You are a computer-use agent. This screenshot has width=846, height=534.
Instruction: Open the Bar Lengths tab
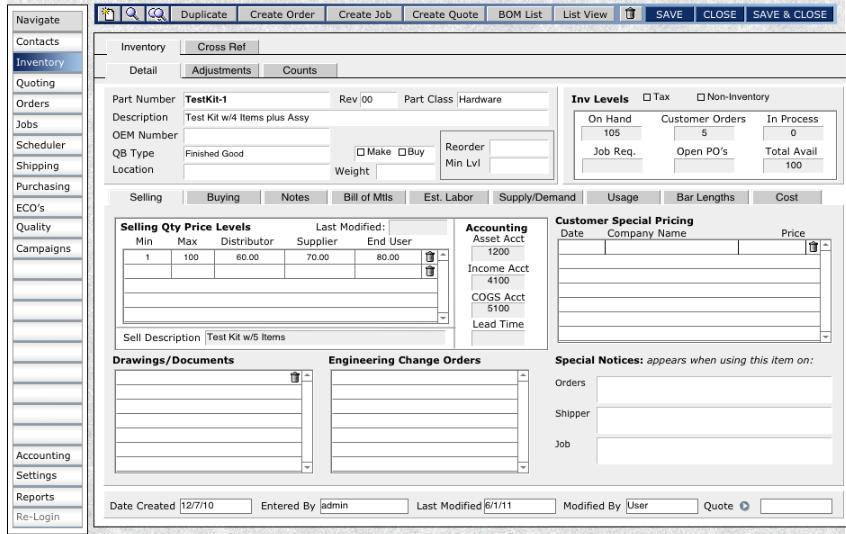point(706,197)
